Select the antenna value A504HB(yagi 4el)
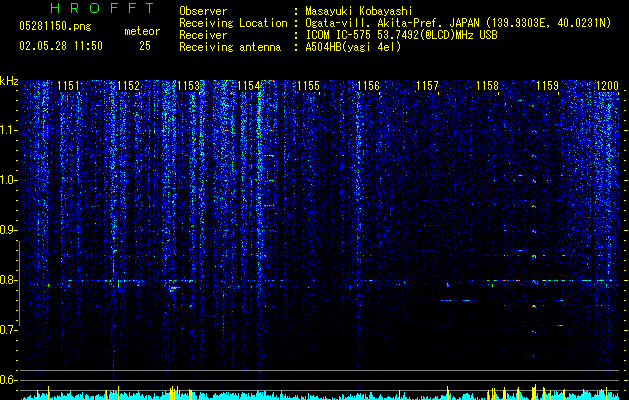629x400 pixels. (353, 47)
